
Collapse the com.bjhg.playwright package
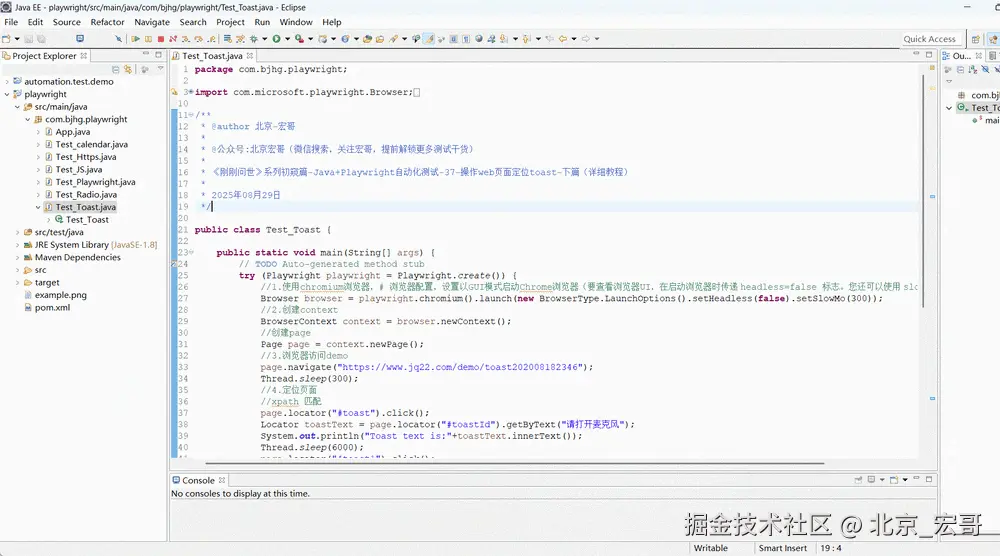(x=27, y=119)
